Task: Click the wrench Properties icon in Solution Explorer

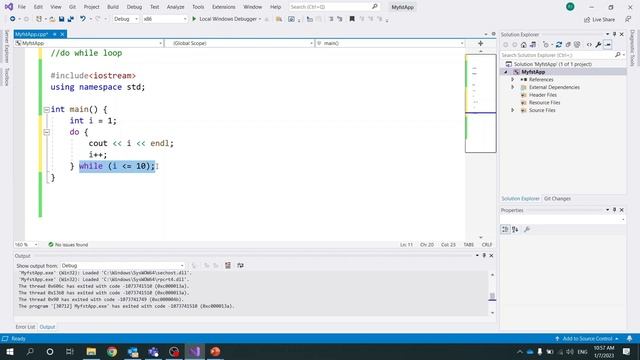Action: coord(598,45)
